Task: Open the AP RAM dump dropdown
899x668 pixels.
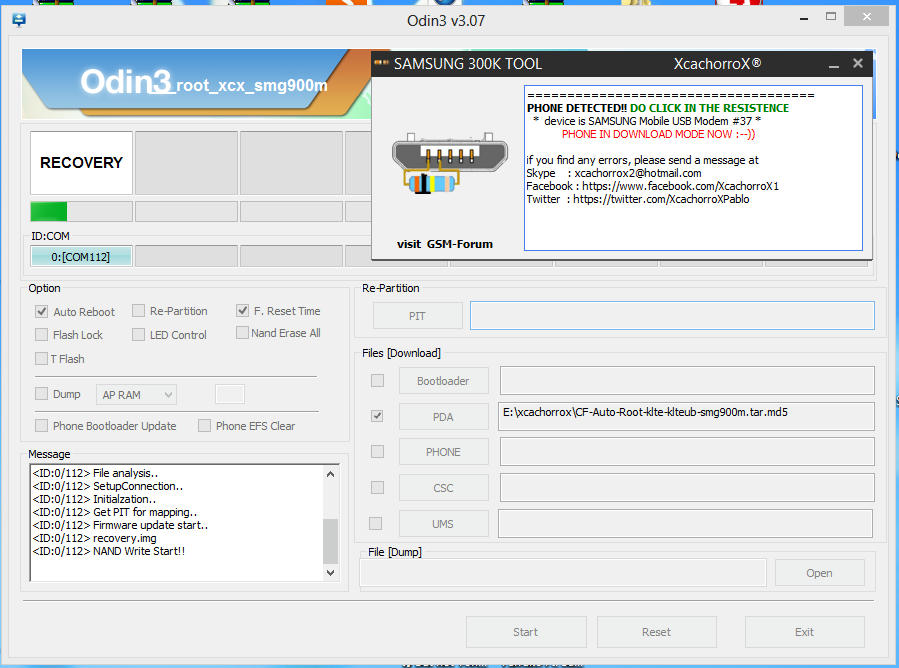Action: point(136,394)
